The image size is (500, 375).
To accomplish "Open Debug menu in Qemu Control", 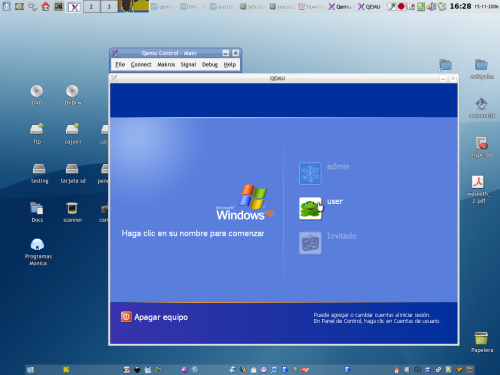I will point(210,64).
